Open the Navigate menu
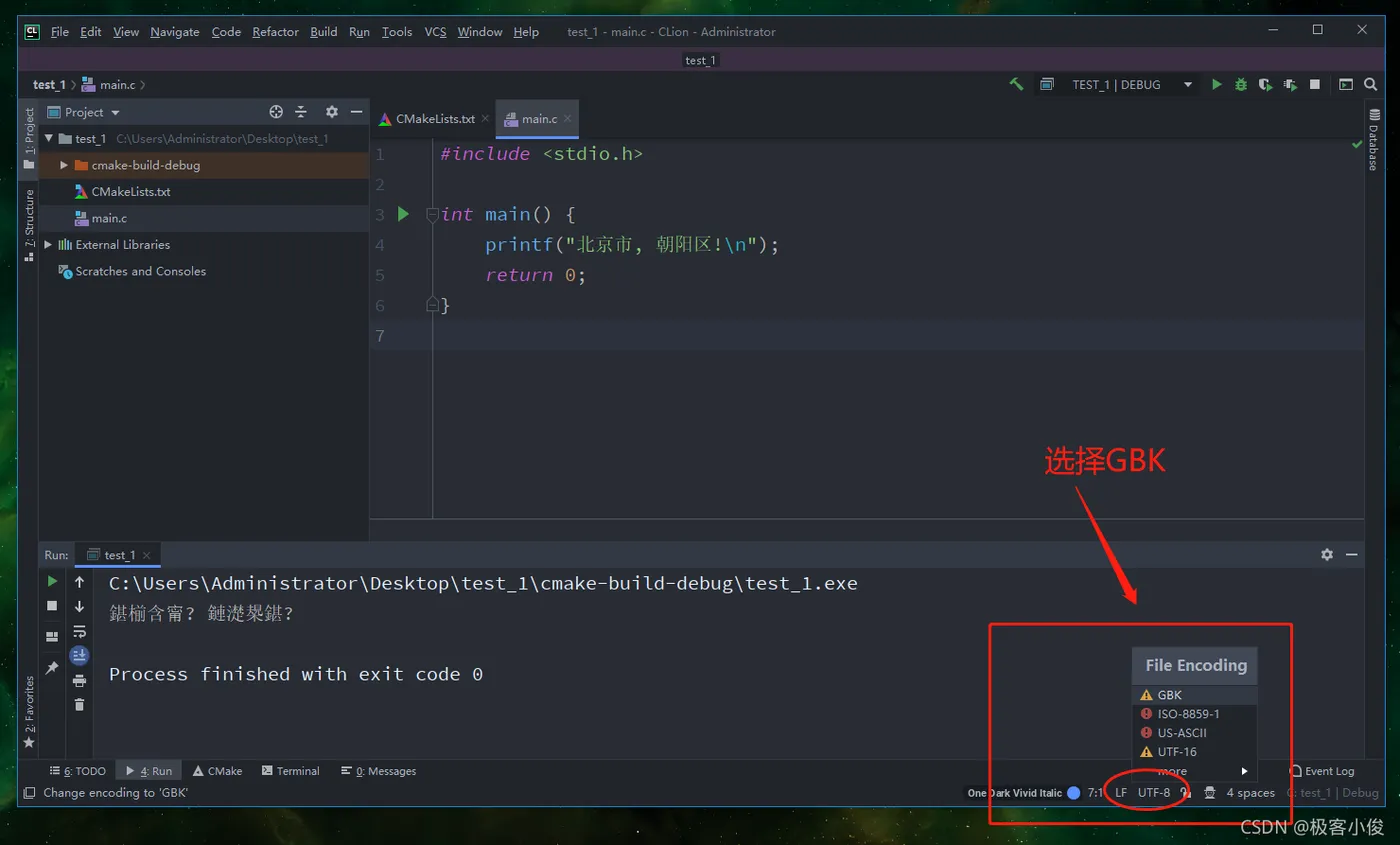This screenshot has width=1400, height=845. click(x=175, y=32)
